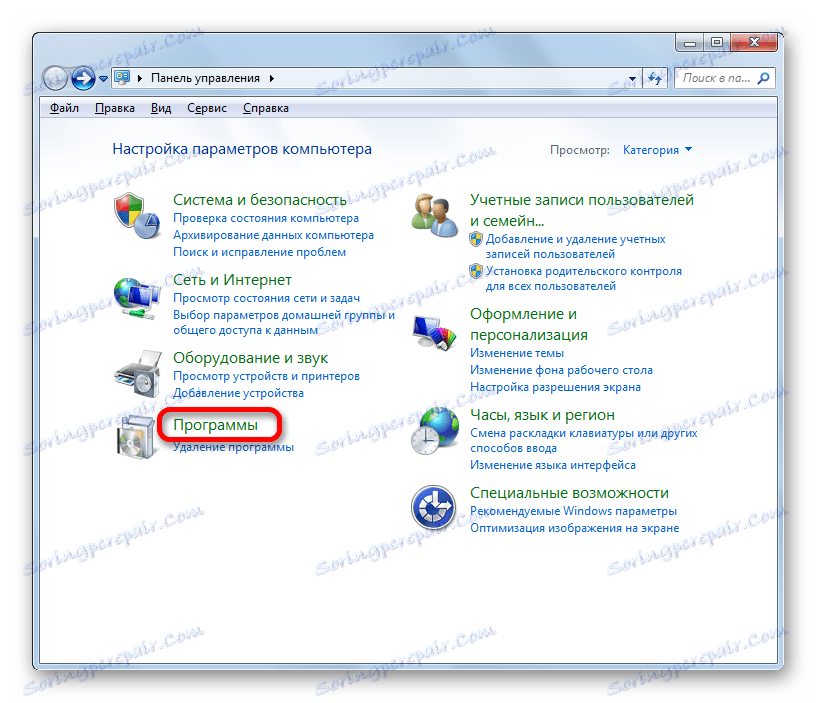Click Установка родительского контроля link

point(584,278)
